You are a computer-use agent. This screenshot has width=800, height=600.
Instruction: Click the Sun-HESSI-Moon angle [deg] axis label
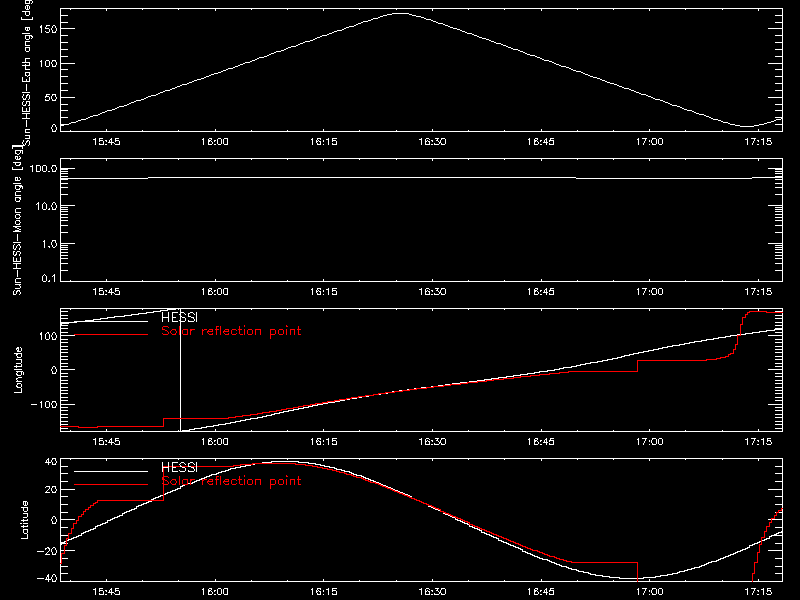coord(17,220)
